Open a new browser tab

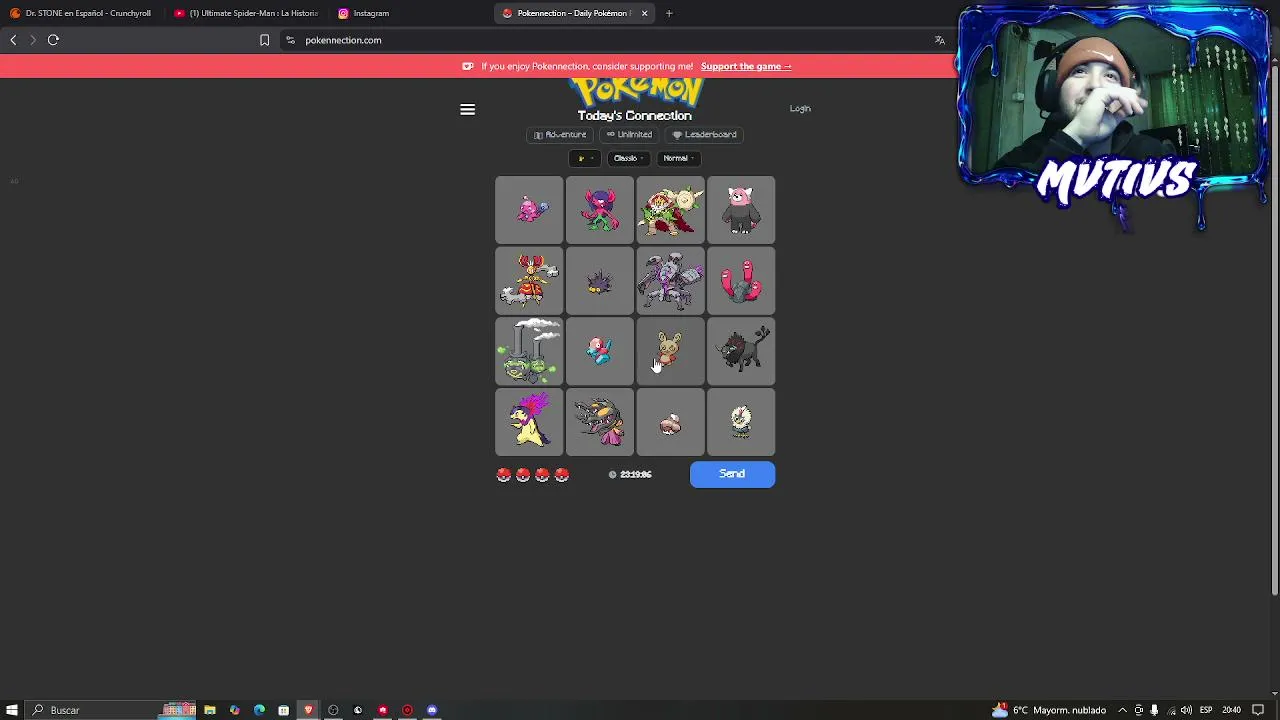point(669,13)
